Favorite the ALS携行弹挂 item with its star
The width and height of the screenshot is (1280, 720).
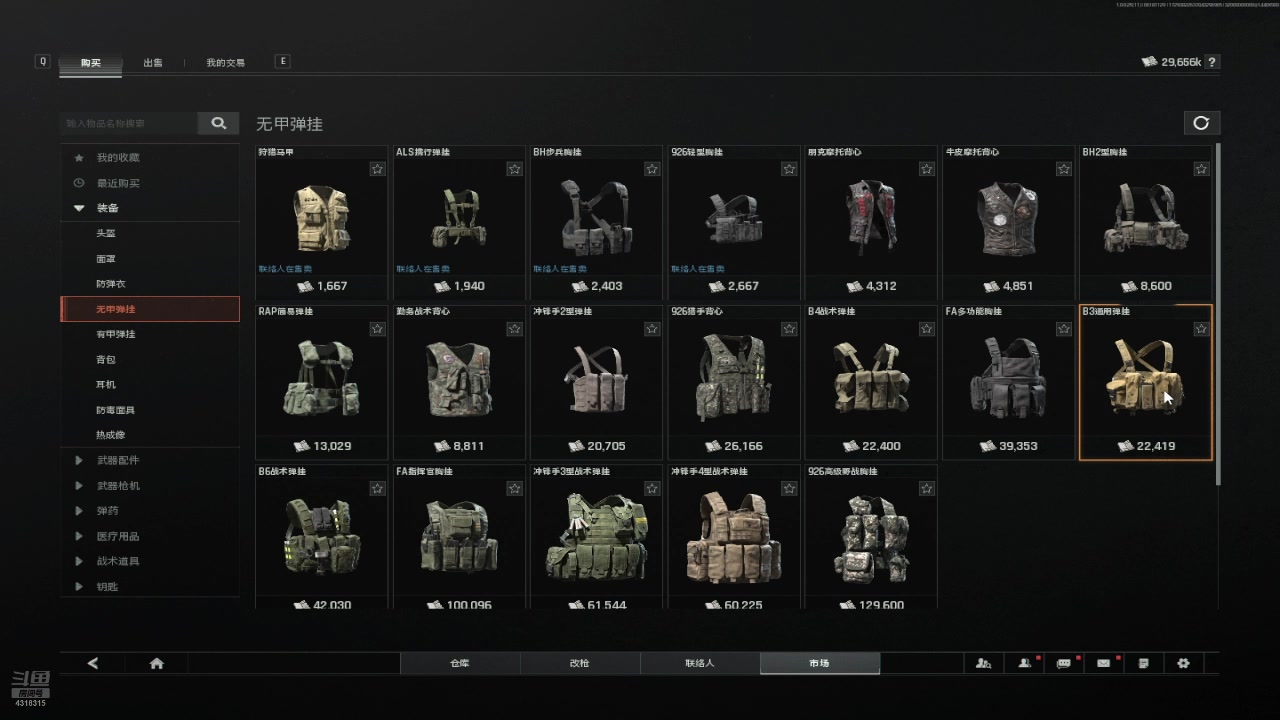coord(514,169)
